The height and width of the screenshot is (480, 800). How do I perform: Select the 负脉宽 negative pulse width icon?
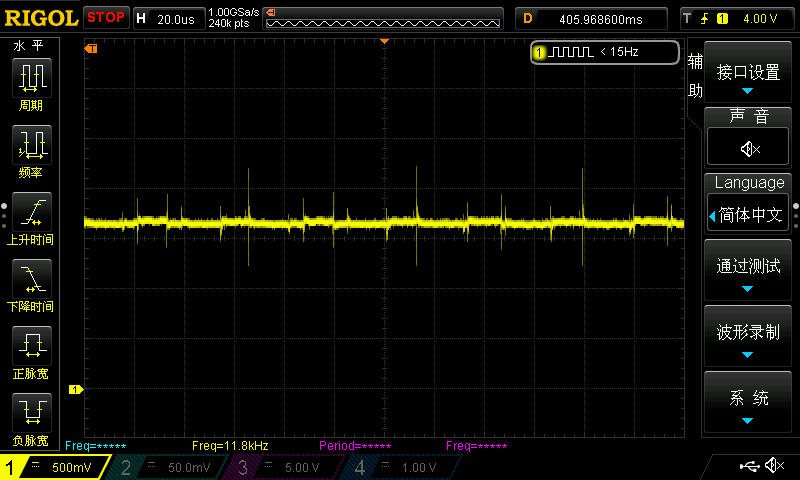pos(32,412)
